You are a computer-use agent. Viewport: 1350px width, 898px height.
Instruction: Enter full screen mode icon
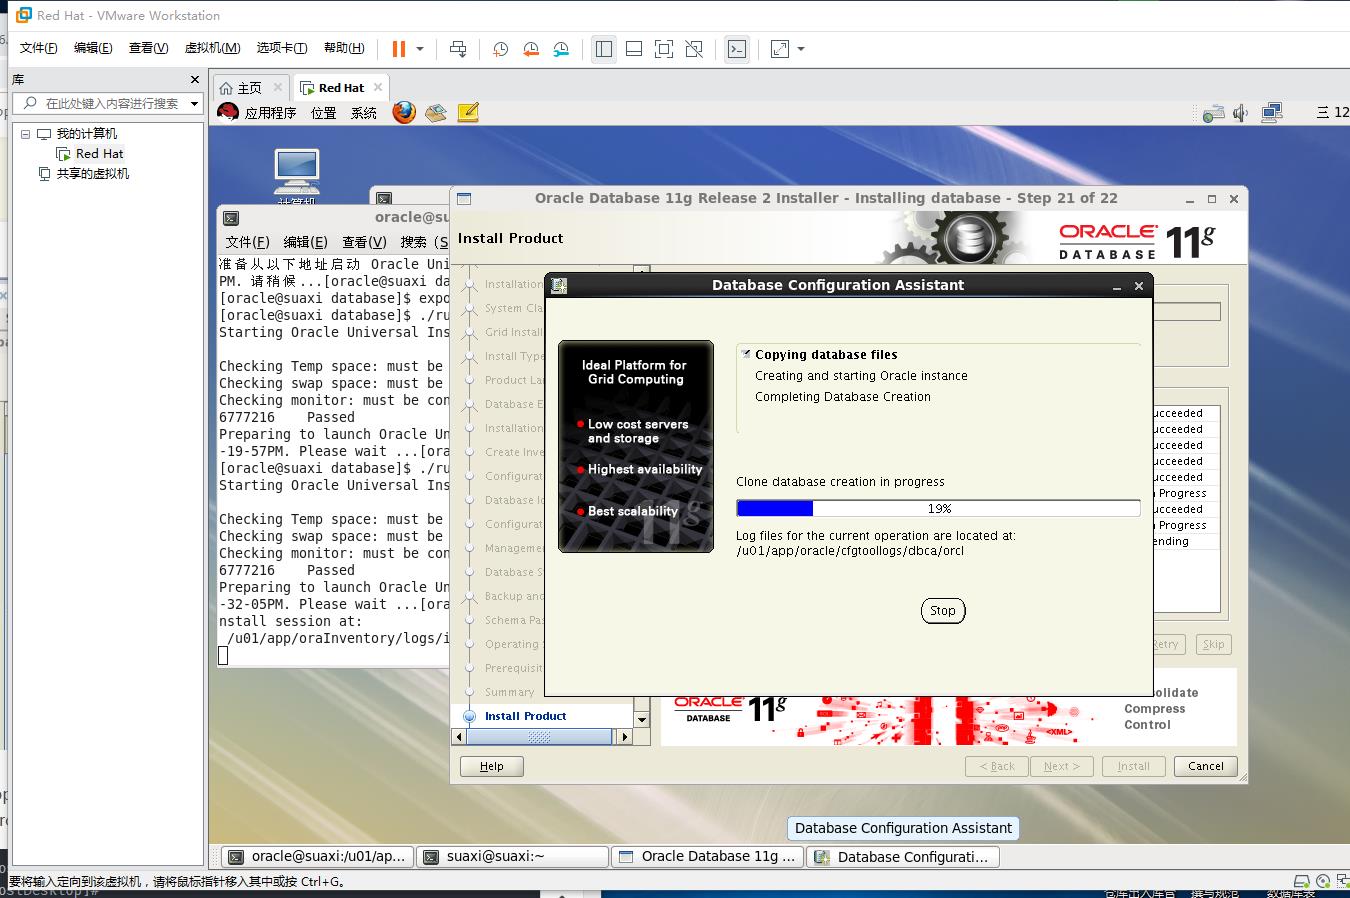point(664,49)
